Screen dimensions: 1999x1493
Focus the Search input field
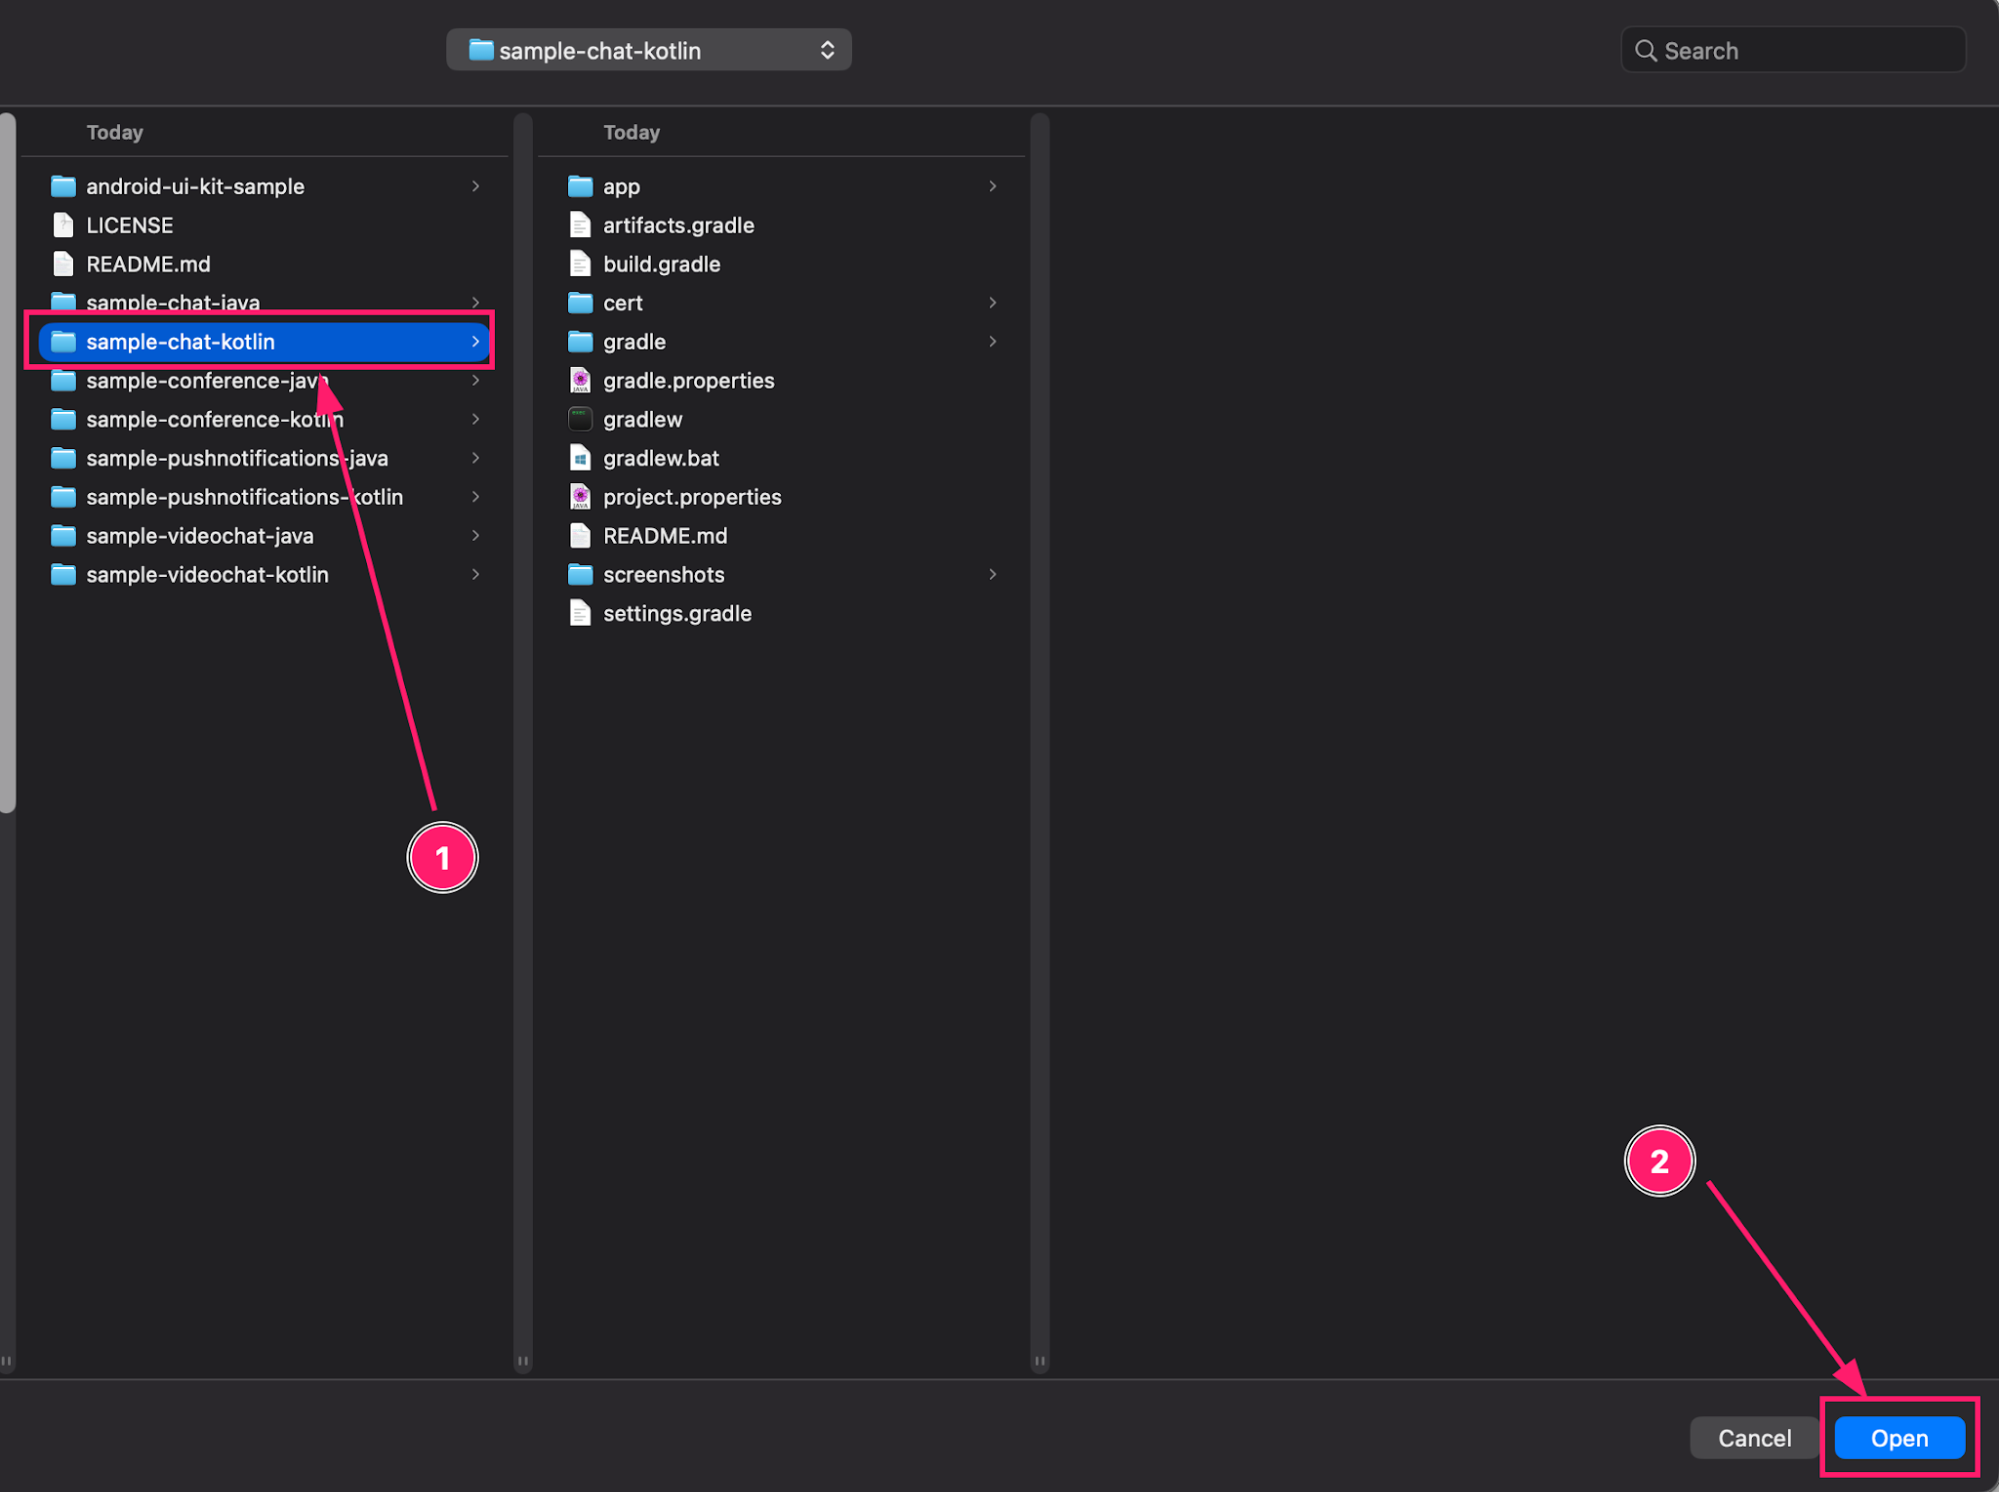[x=1793, y=51]
